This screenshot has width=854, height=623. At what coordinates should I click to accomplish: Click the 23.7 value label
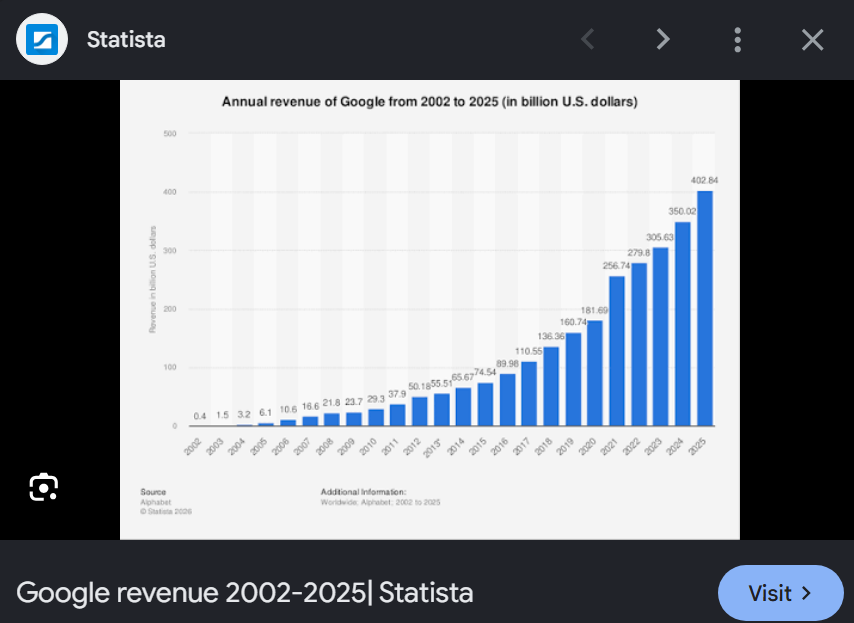(353, 402)
